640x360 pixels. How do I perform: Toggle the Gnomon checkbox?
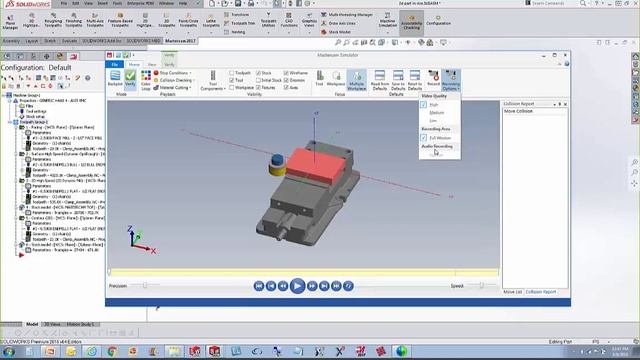(286, 80)
